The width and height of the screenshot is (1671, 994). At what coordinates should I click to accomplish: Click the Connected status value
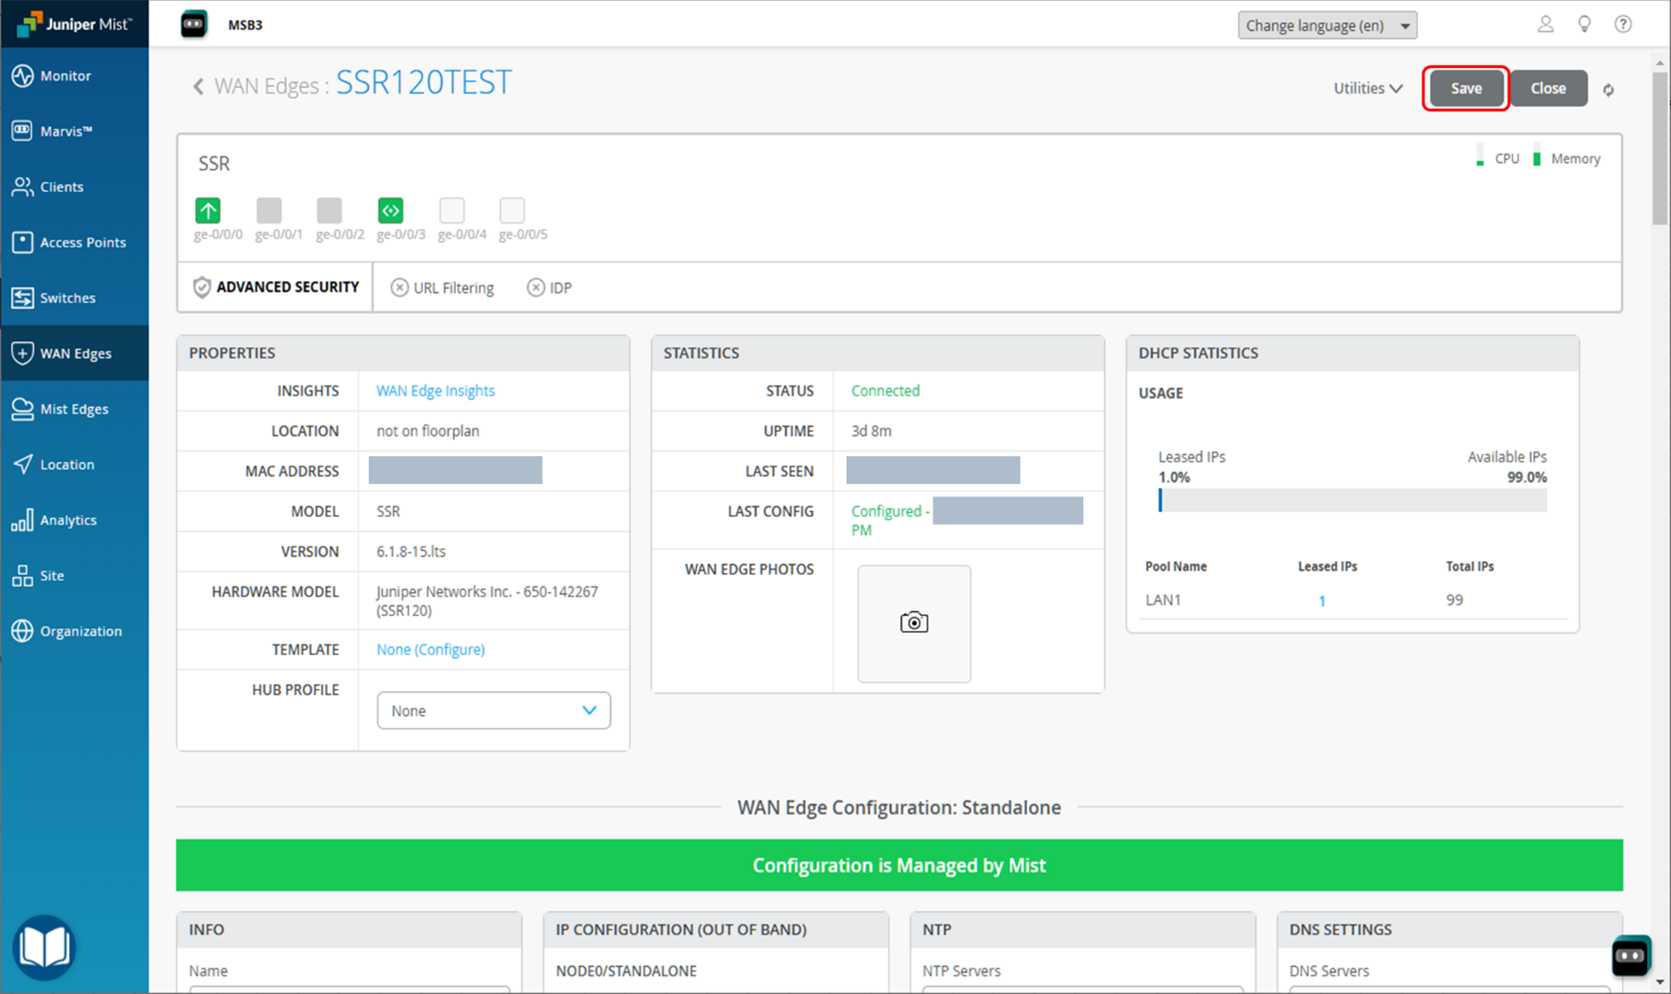click(x=885, y=391)
